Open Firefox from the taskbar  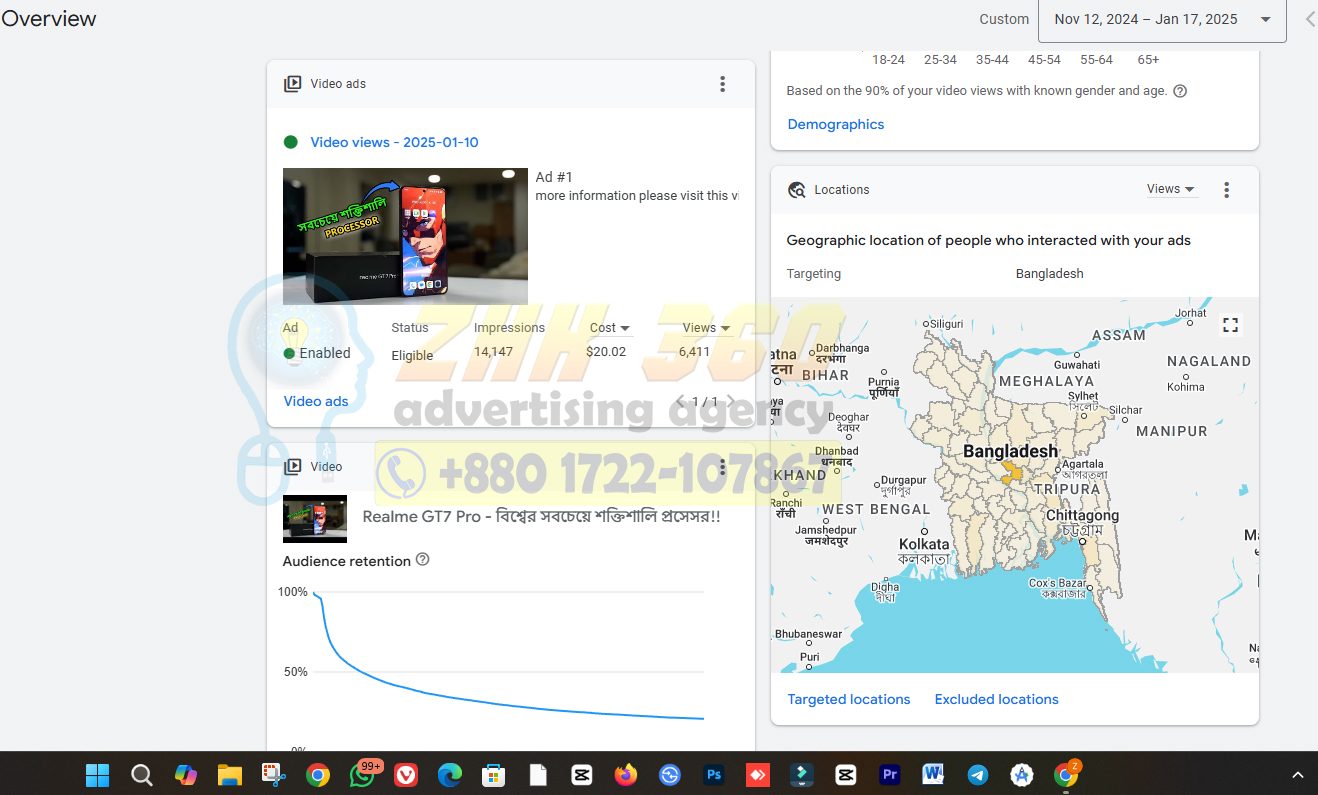[x=626, y=775]
